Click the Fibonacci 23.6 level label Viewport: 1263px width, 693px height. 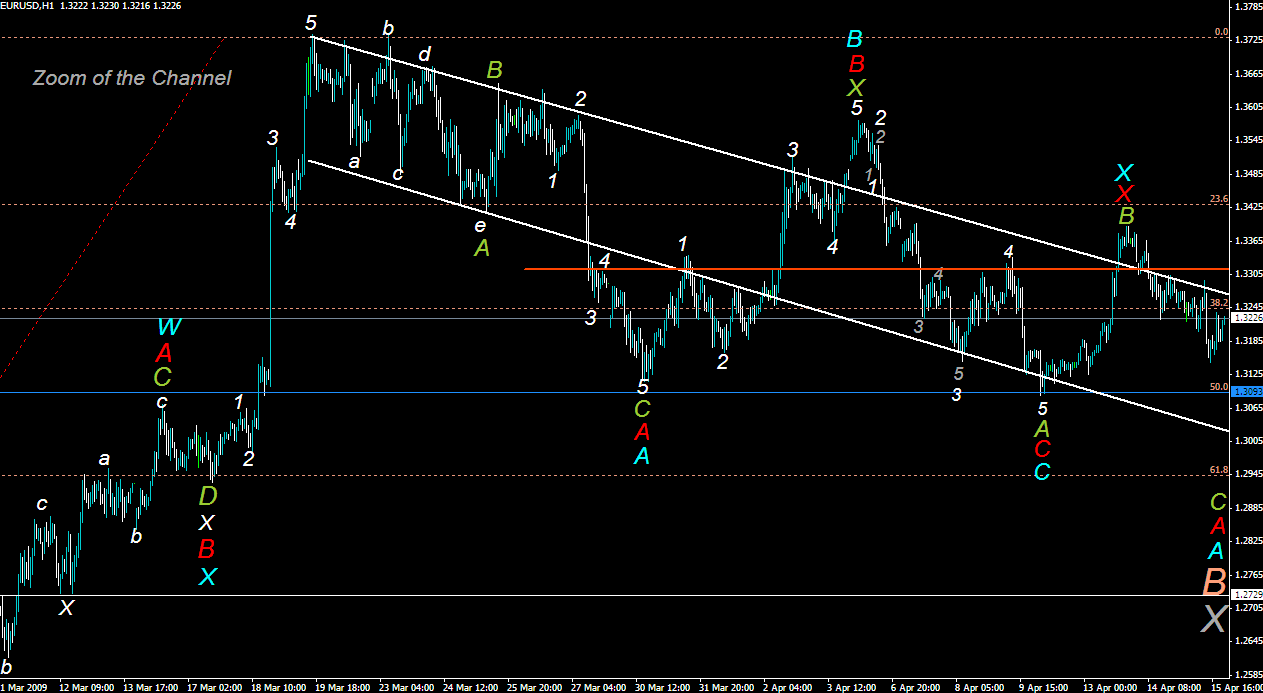[1219, 199]
